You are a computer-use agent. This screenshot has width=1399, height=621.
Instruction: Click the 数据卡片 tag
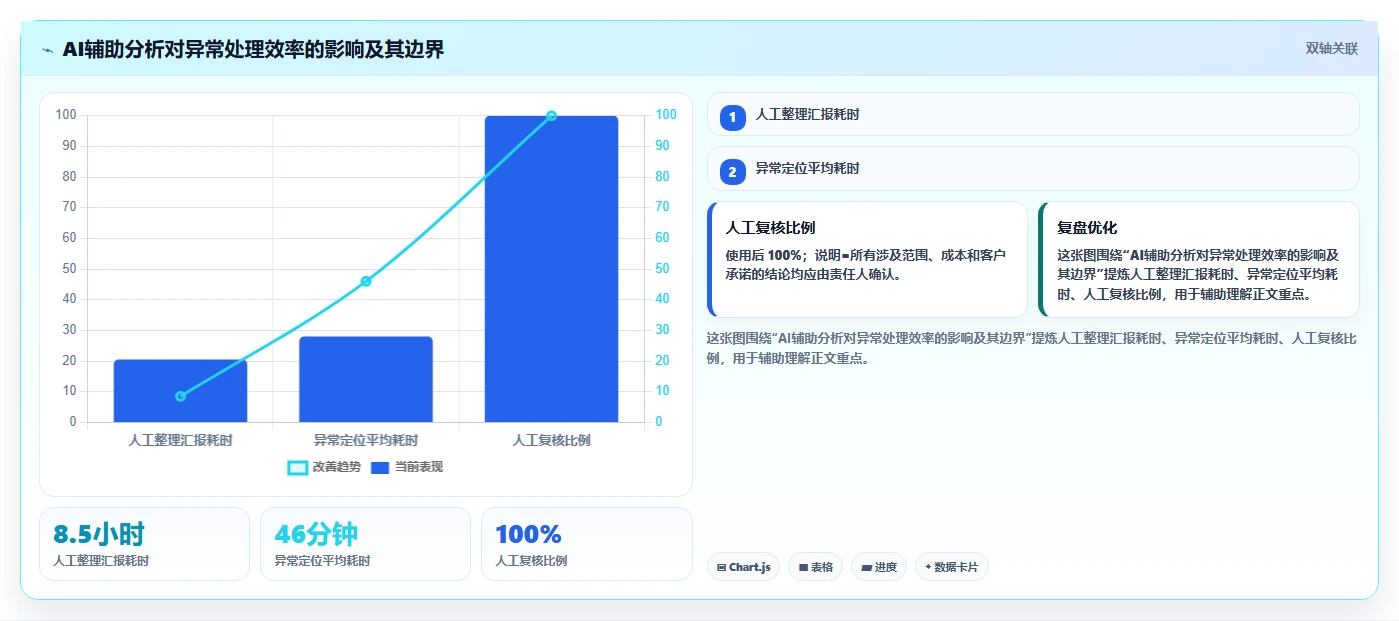tap(952, 567)
